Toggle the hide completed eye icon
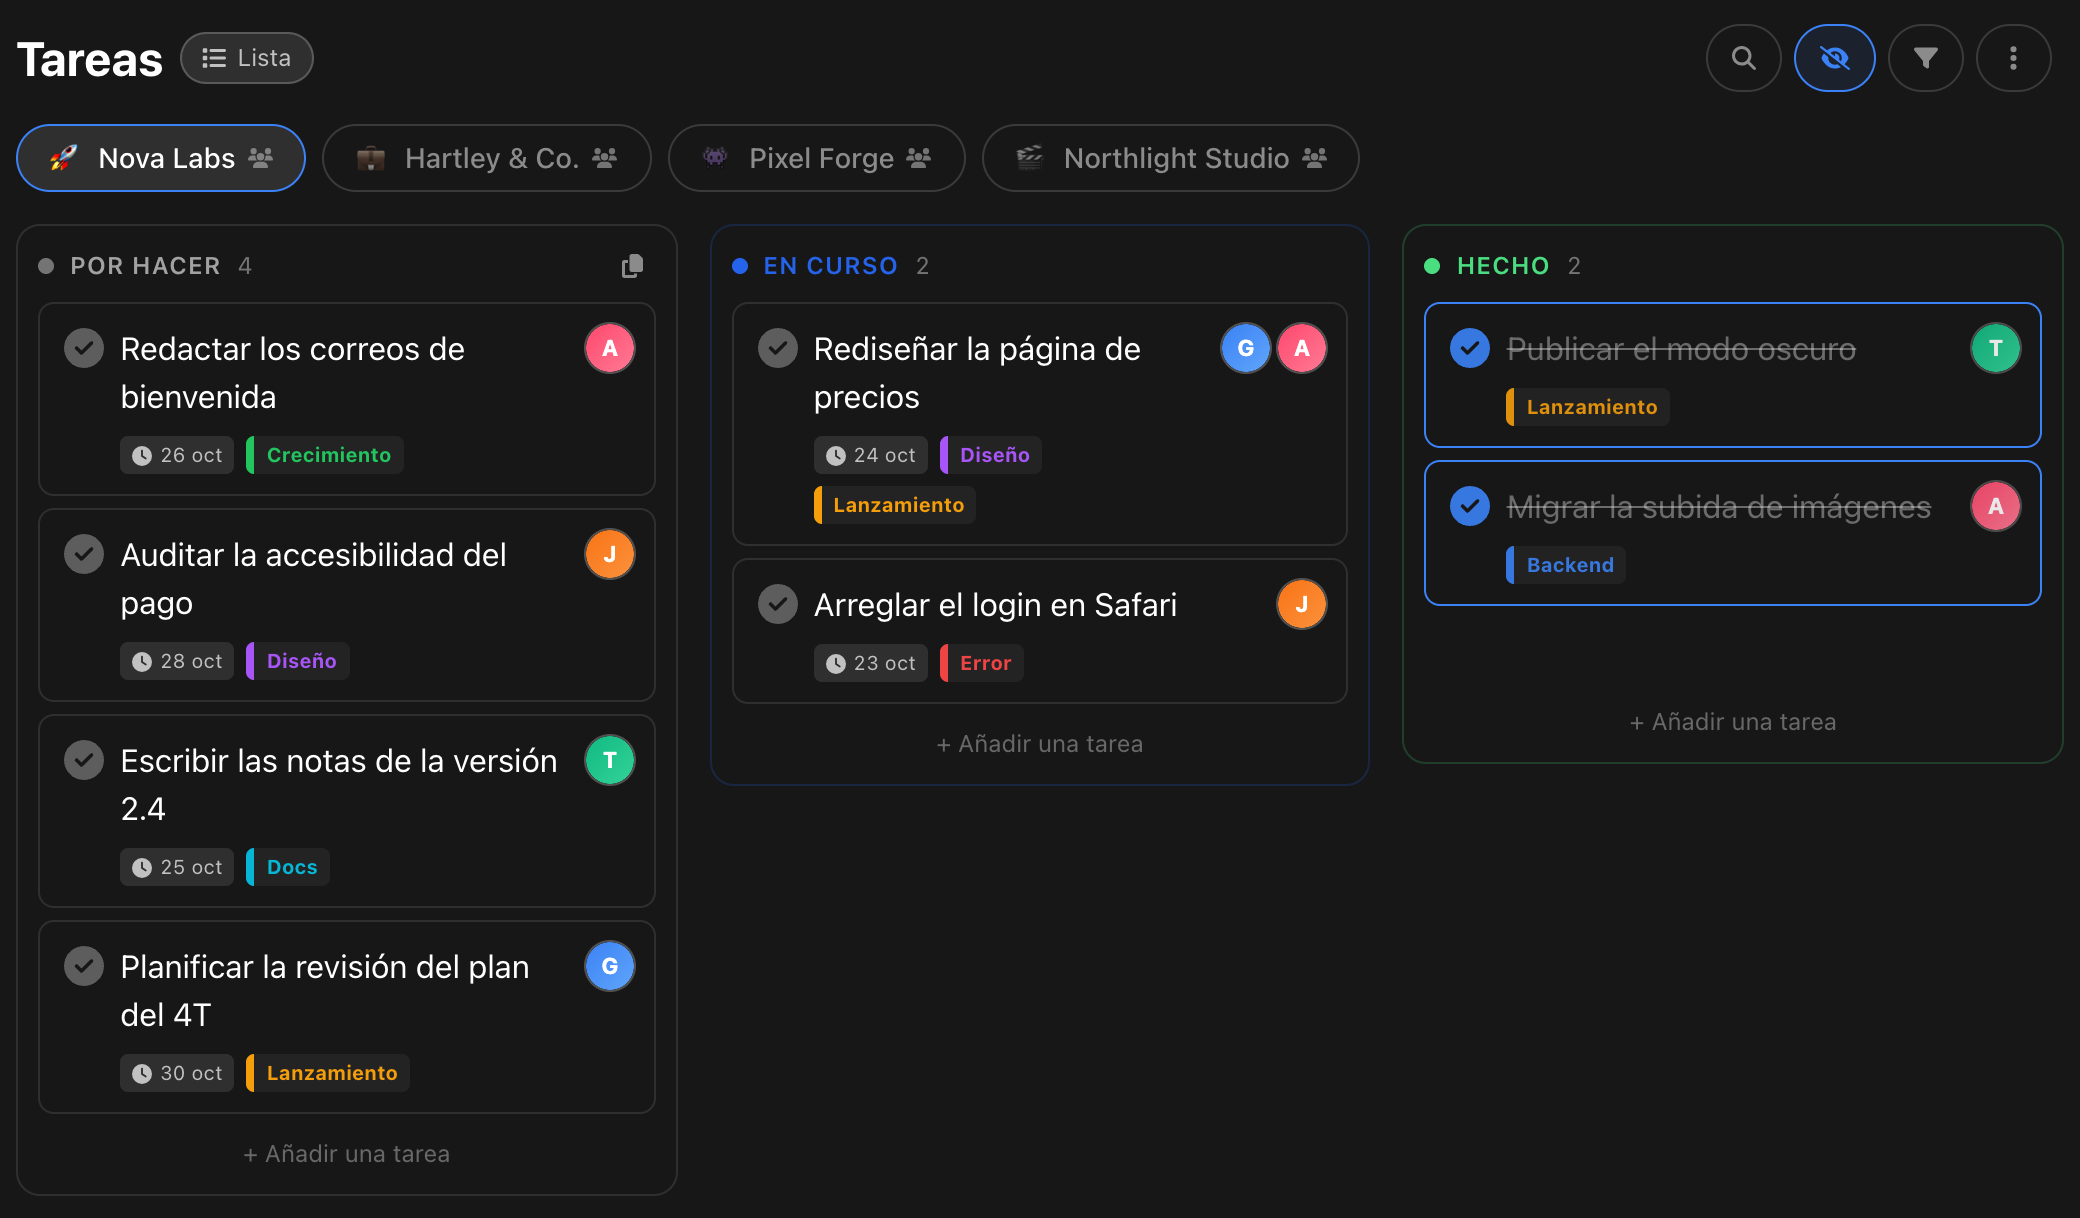 [x=1834, y=58]
